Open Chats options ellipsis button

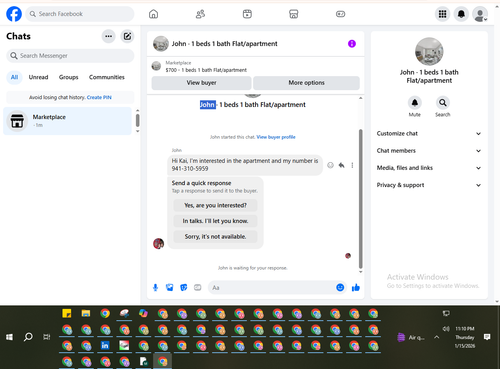pyautogui.click(x=109, y=36)
